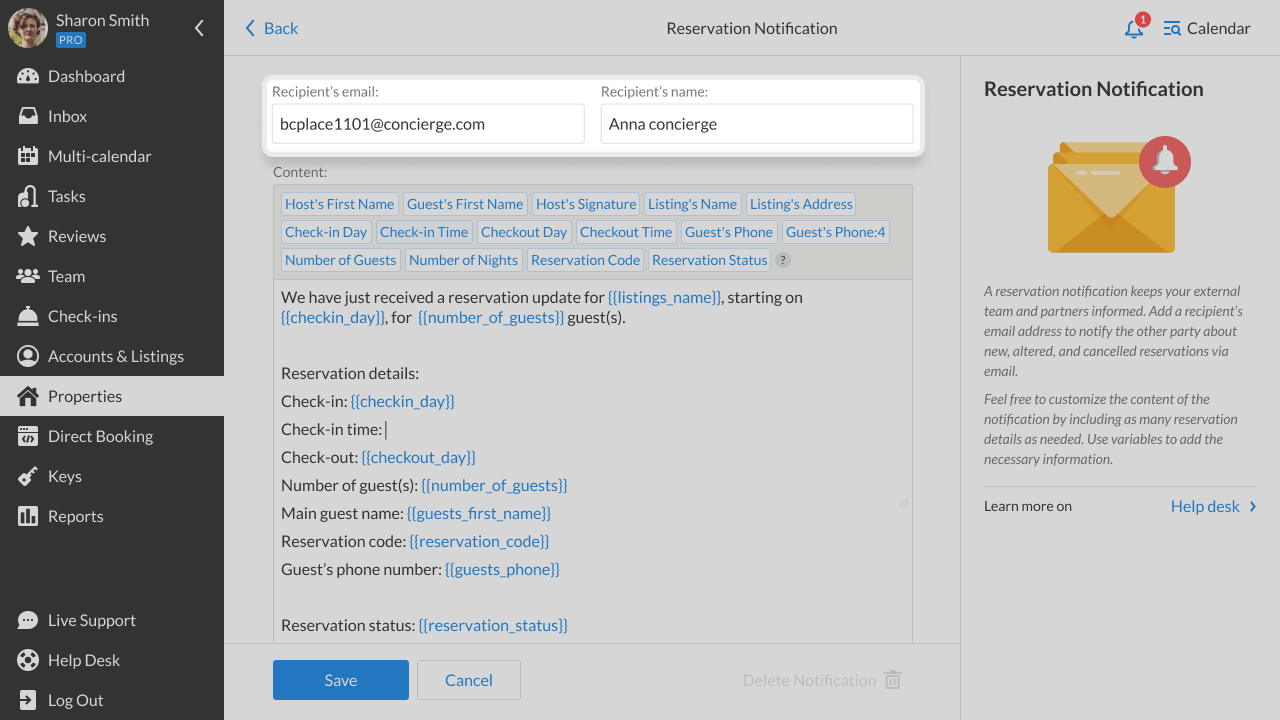Open the Help Desk lifebuoy icon
1280x720 pixels.
(x=28, y=660)
